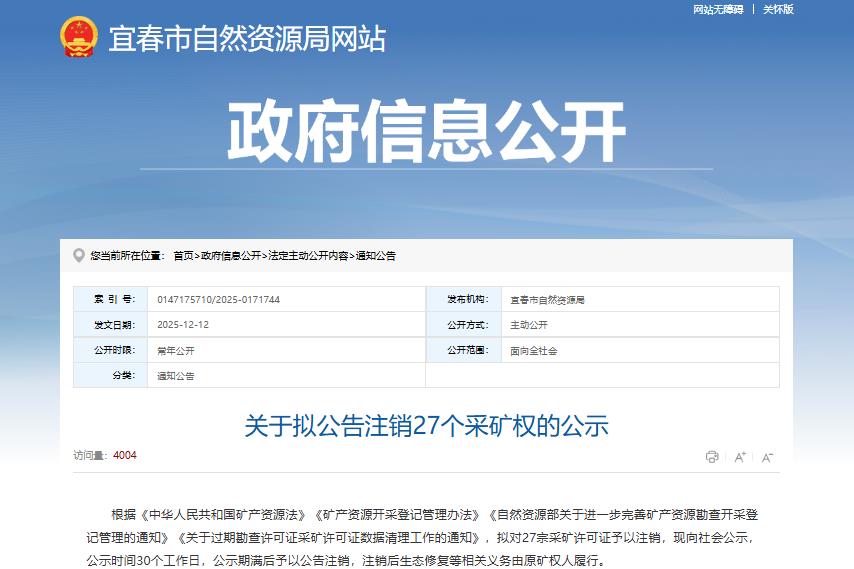
Task: Switch to 关怀版 care version
Action: coord(778,9)
